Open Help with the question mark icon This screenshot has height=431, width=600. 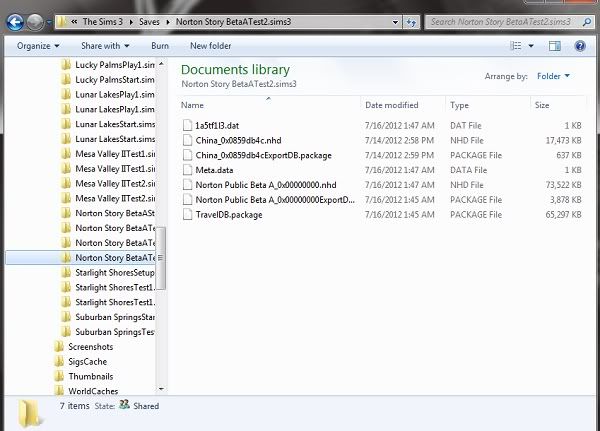coord(580,46)
